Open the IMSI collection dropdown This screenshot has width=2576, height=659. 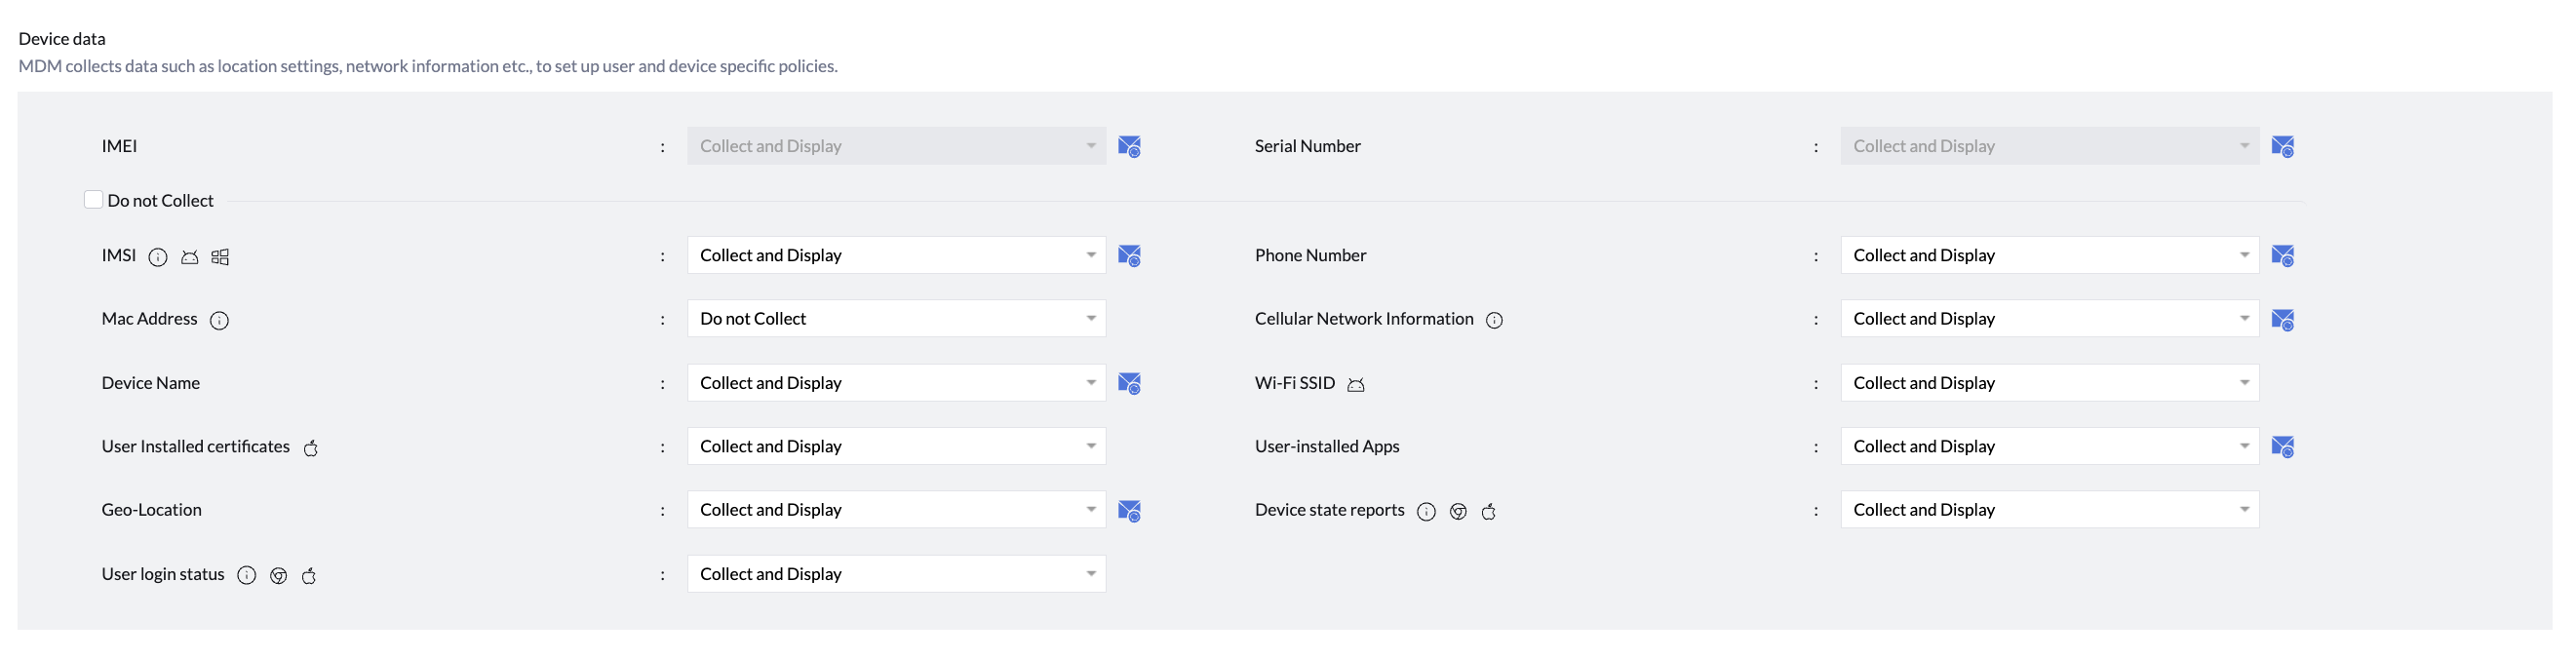coord(896,255)
